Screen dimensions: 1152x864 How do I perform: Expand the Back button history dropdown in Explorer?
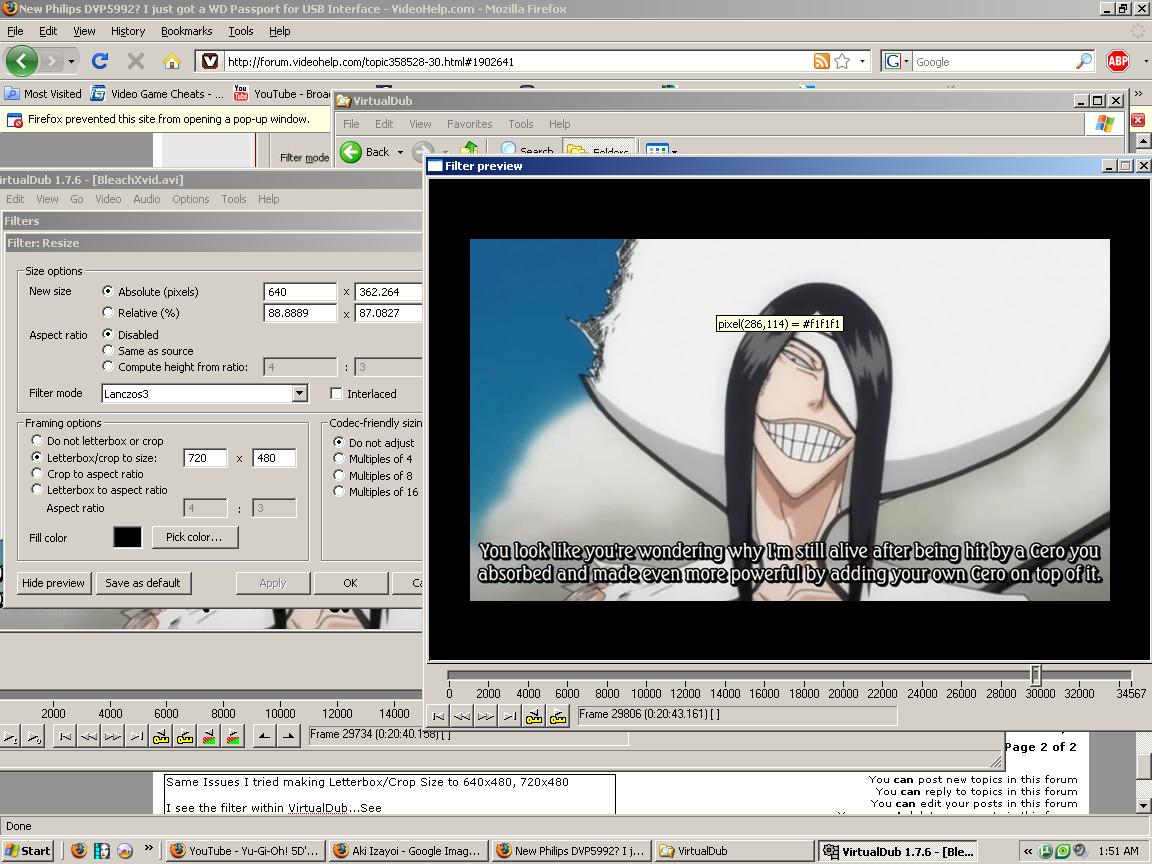400,152
